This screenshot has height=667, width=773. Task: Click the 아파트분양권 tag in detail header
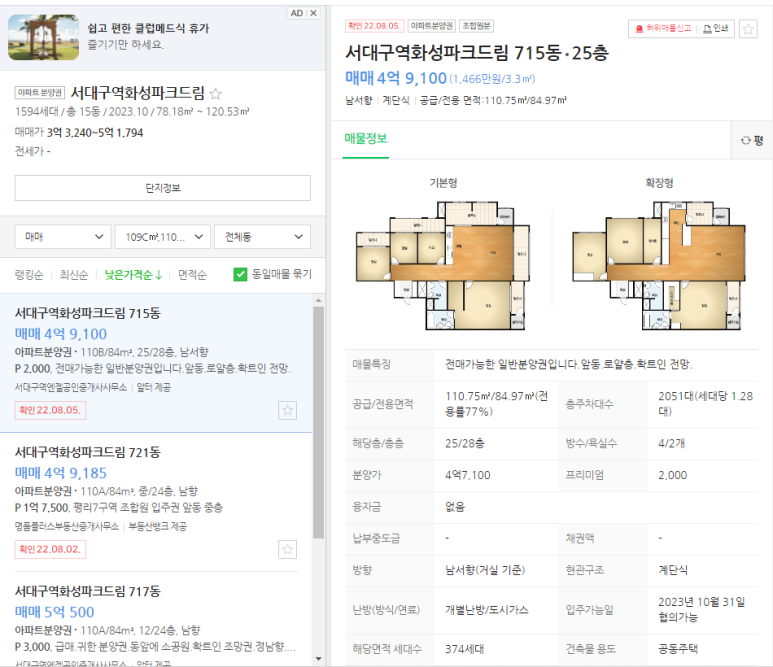point(431,26)
